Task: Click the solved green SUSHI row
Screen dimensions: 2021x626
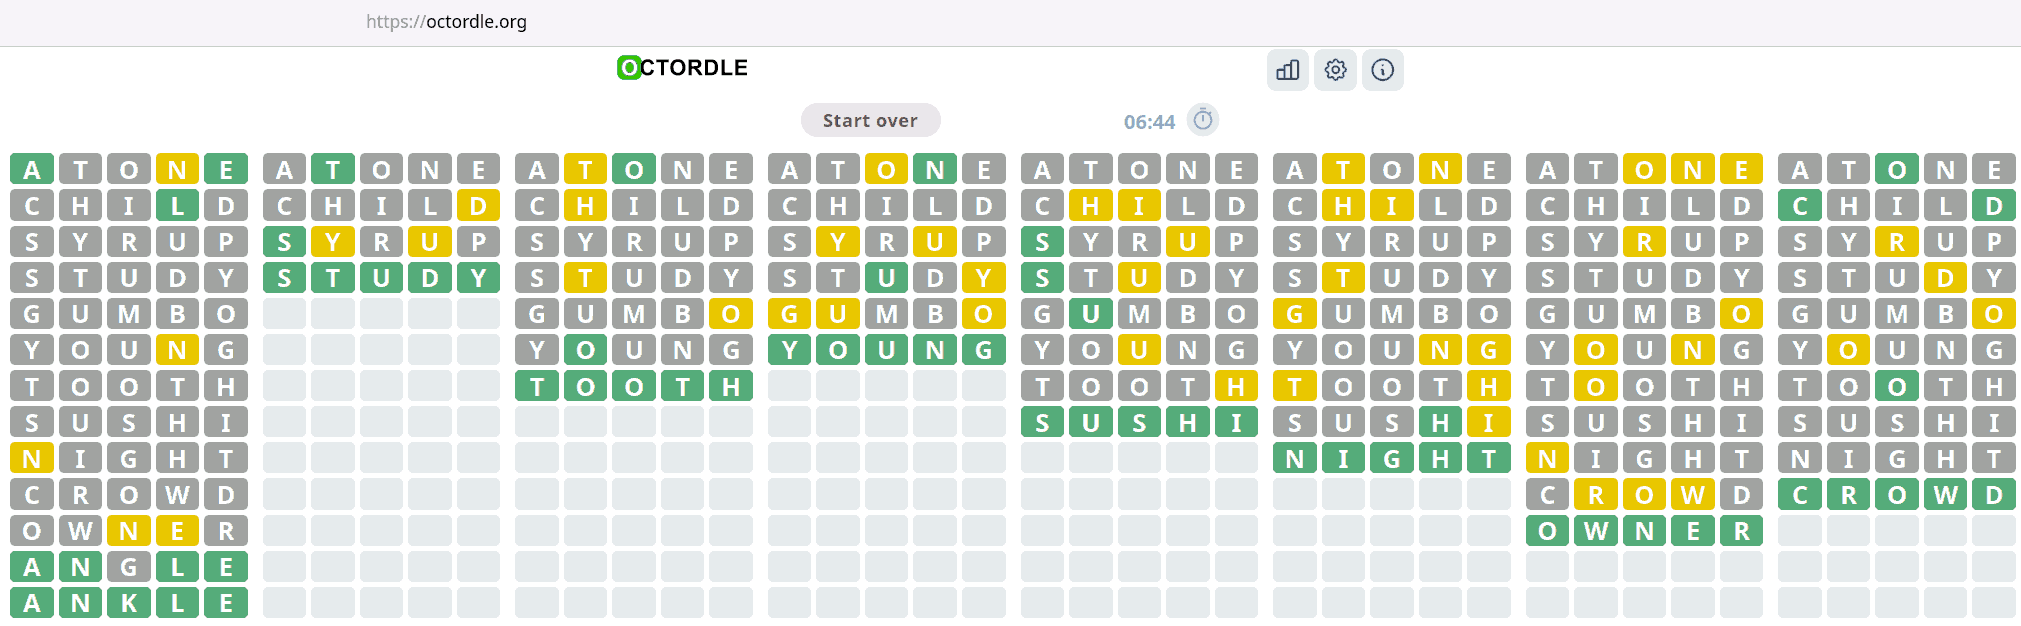Action: (x=1139, y=423)
